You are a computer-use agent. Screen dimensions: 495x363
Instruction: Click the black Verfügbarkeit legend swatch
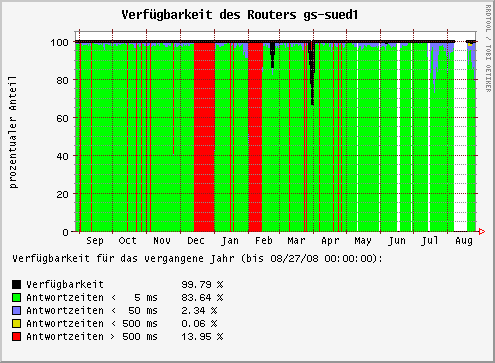(x=17, y=284)
